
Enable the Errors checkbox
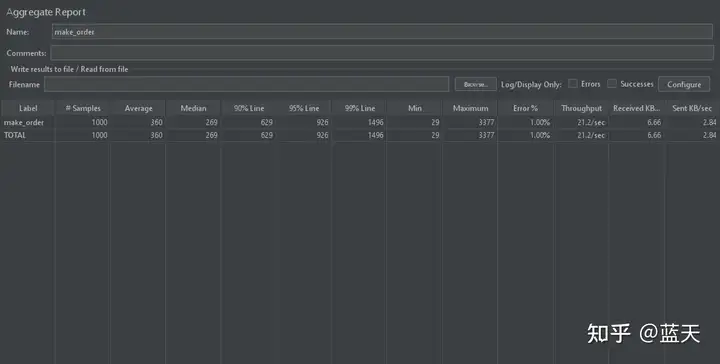pos(573,84)
